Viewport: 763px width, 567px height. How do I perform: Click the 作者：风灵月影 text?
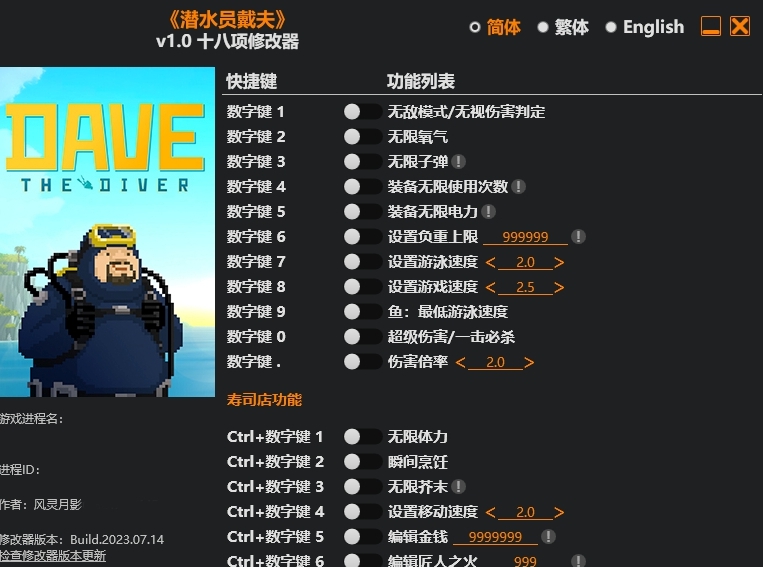tap(41, 504)
